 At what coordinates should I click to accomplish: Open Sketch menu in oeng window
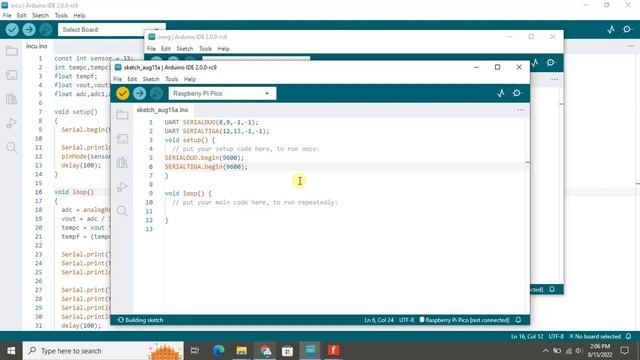click(x=184, y=49)
